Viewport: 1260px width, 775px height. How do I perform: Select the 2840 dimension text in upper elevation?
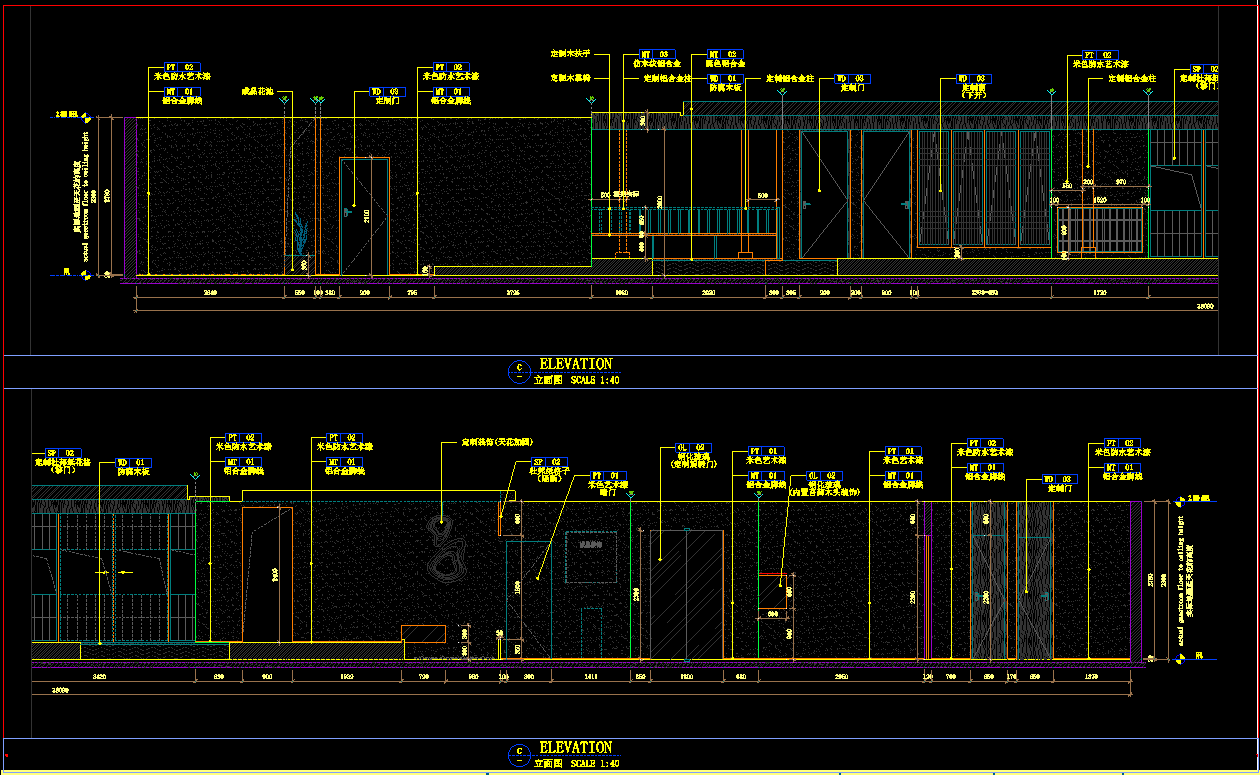tap(210, 293)
